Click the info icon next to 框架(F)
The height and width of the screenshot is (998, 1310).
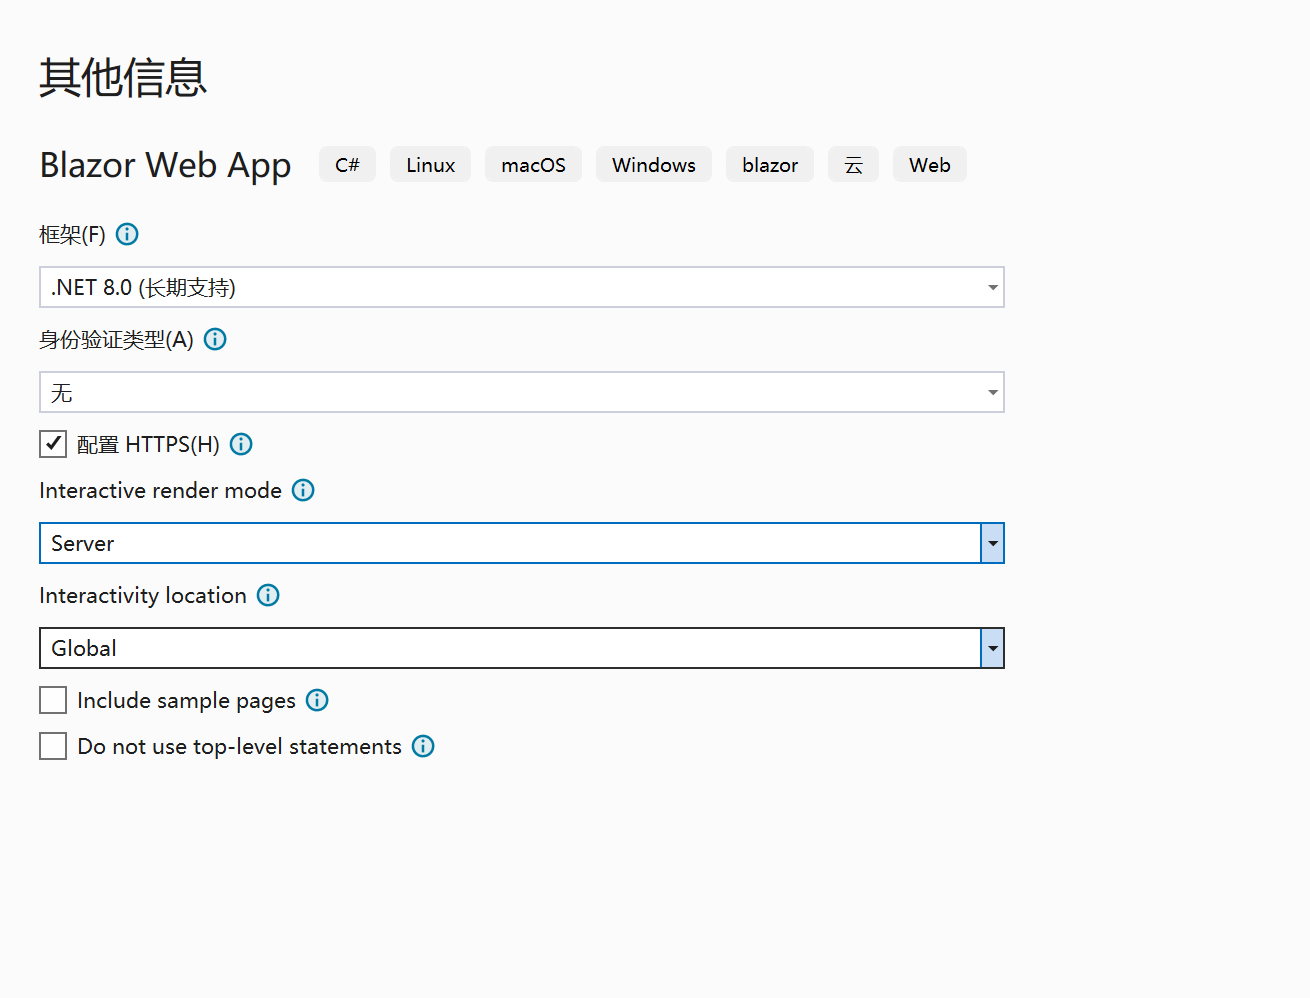[127, 234]
